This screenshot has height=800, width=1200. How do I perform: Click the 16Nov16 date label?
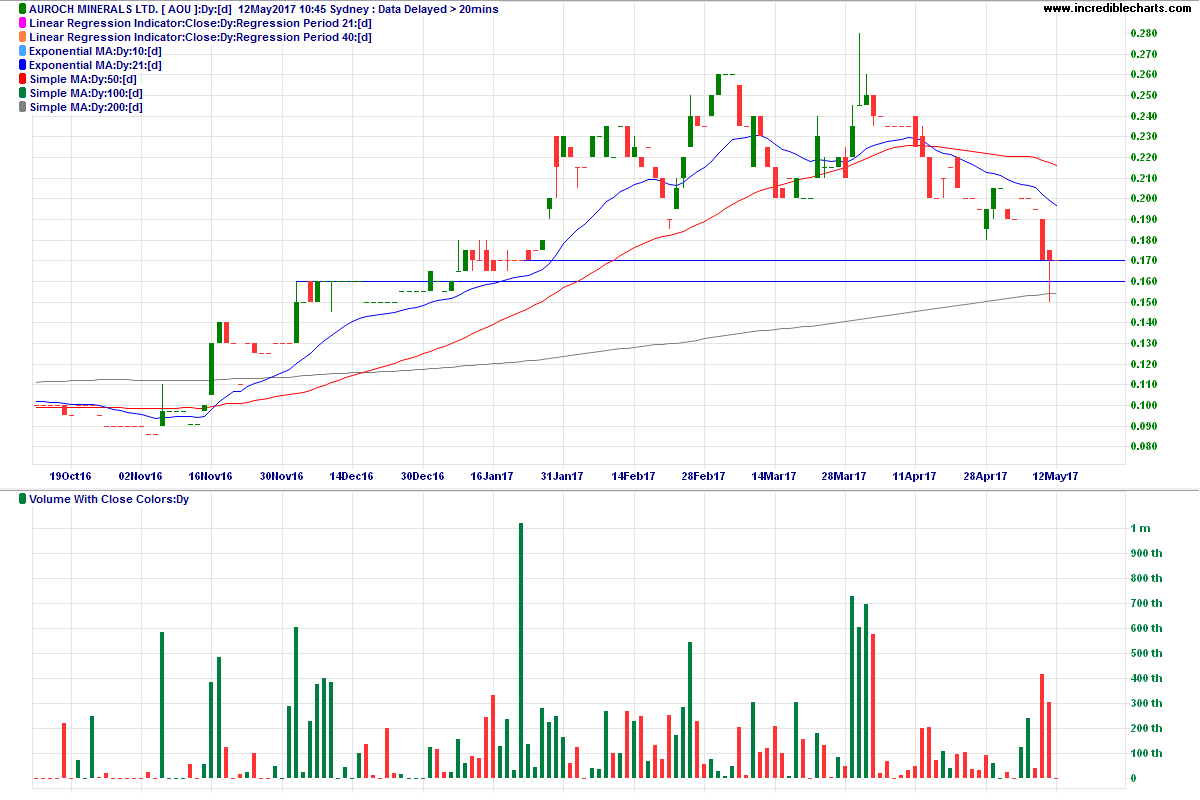coord(210,476)
